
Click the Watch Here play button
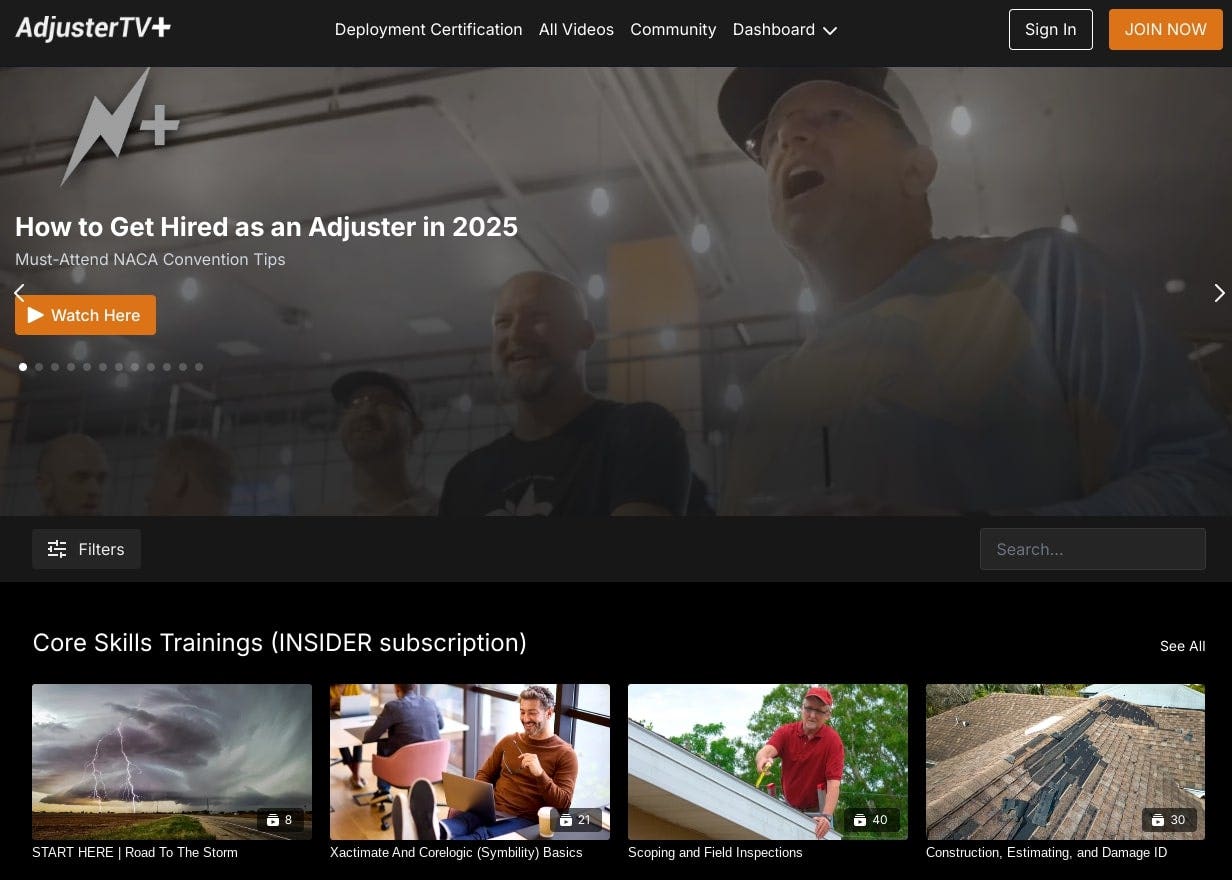pos(85,315)
